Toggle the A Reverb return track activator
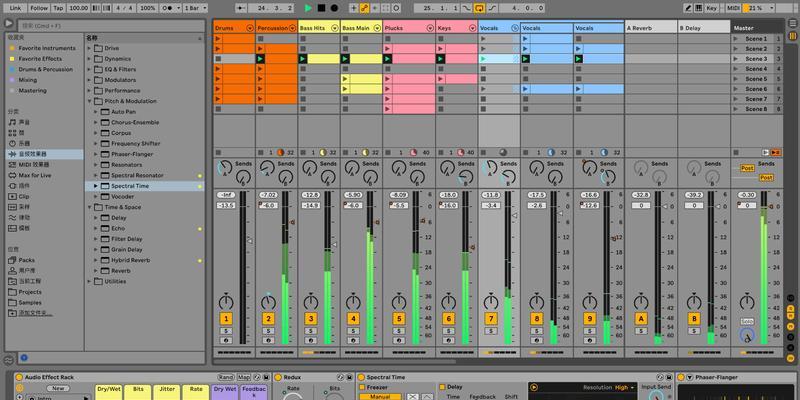This screenshot has height=400, width=800. 641,319
